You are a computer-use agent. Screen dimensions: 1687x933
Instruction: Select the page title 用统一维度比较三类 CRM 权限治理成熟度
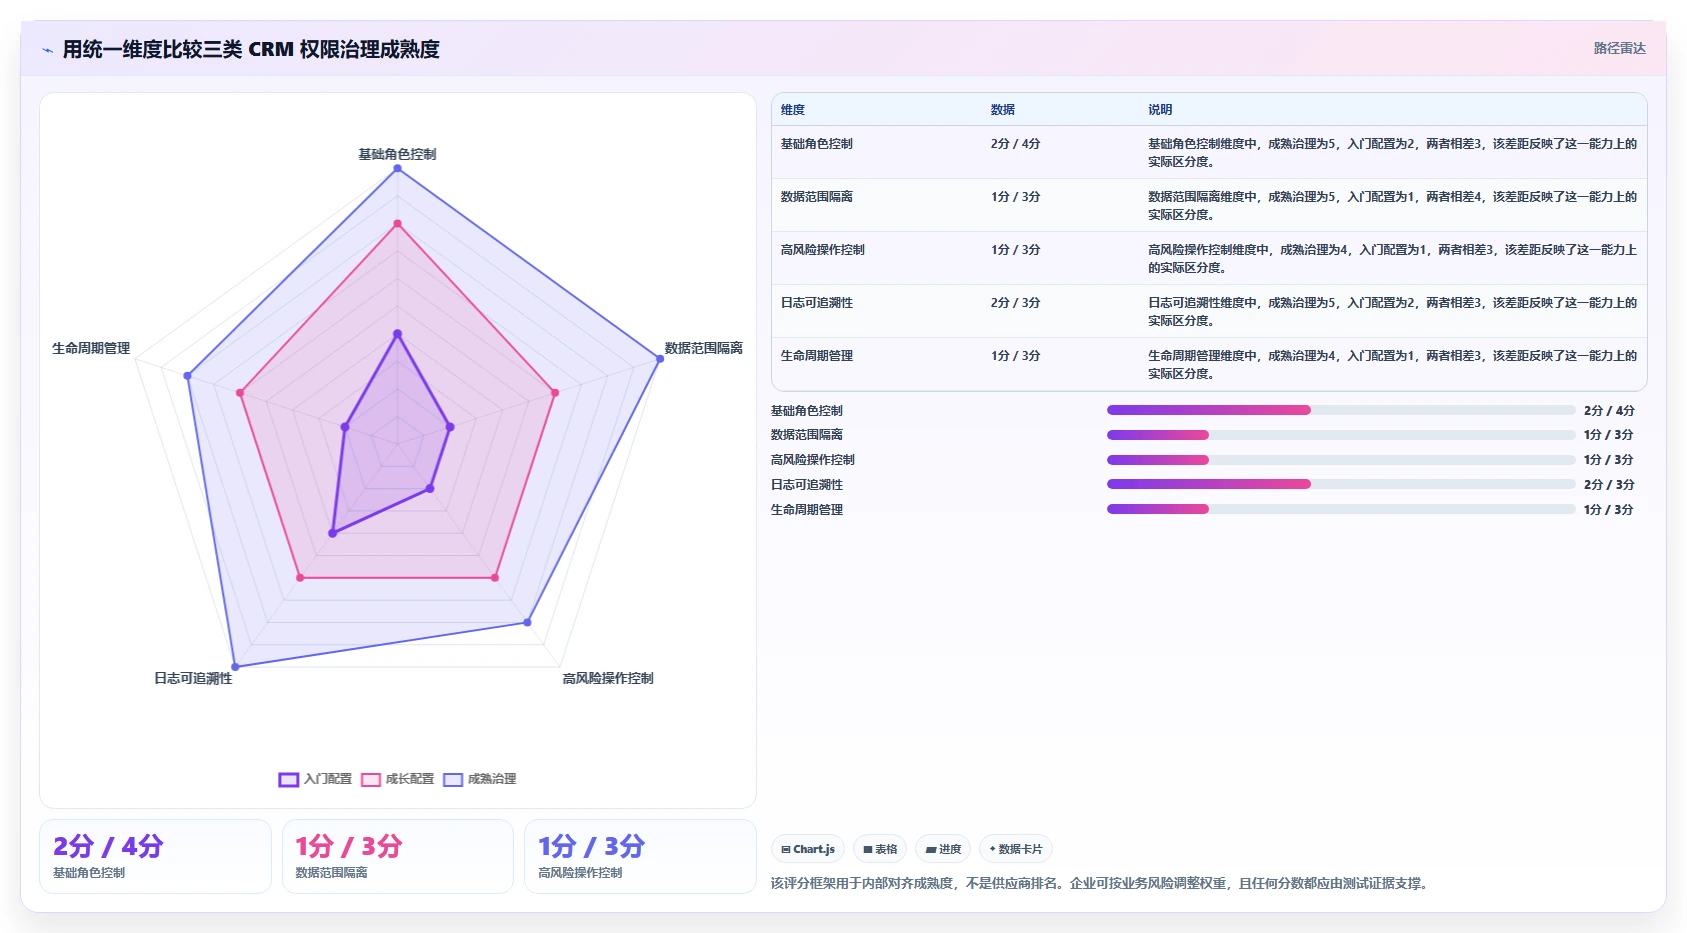[251, 49]
